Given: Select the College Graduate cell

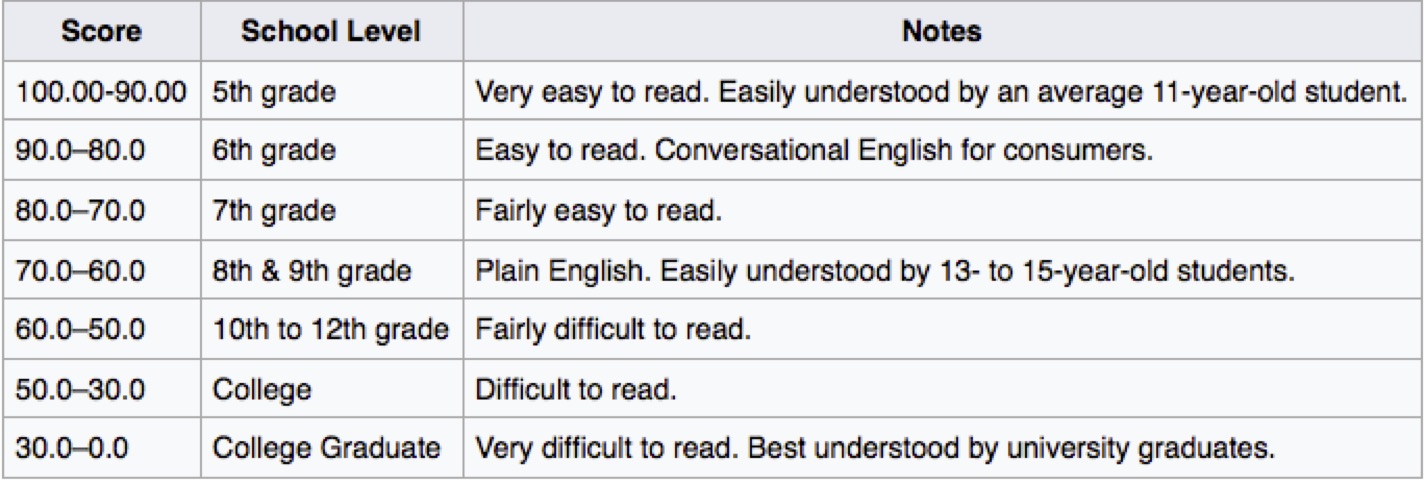Looking at the screenshot, I should [327, 446].
